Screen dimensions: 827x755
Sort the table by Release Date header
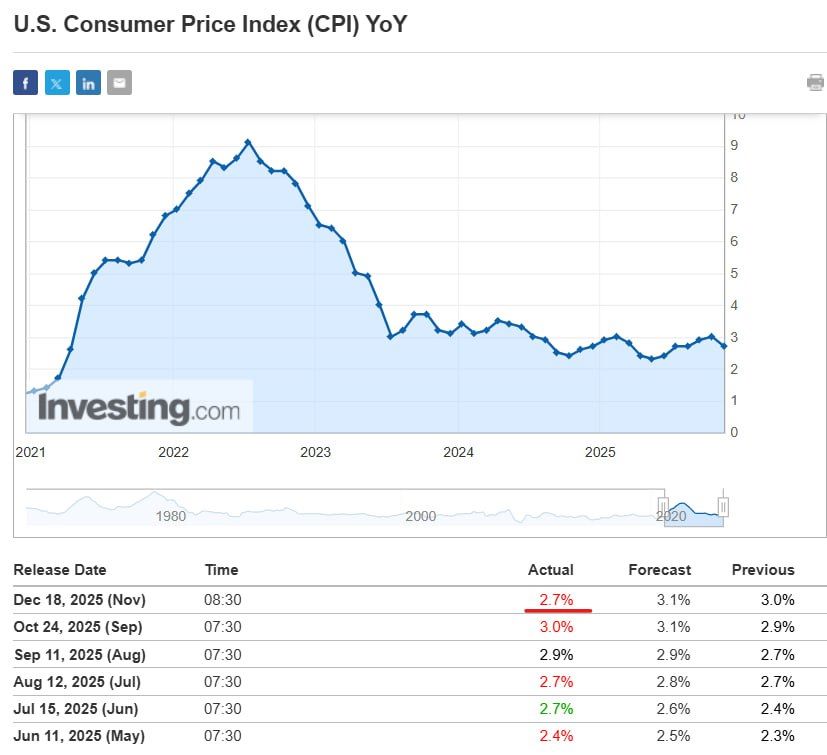(x=62, y=570)
